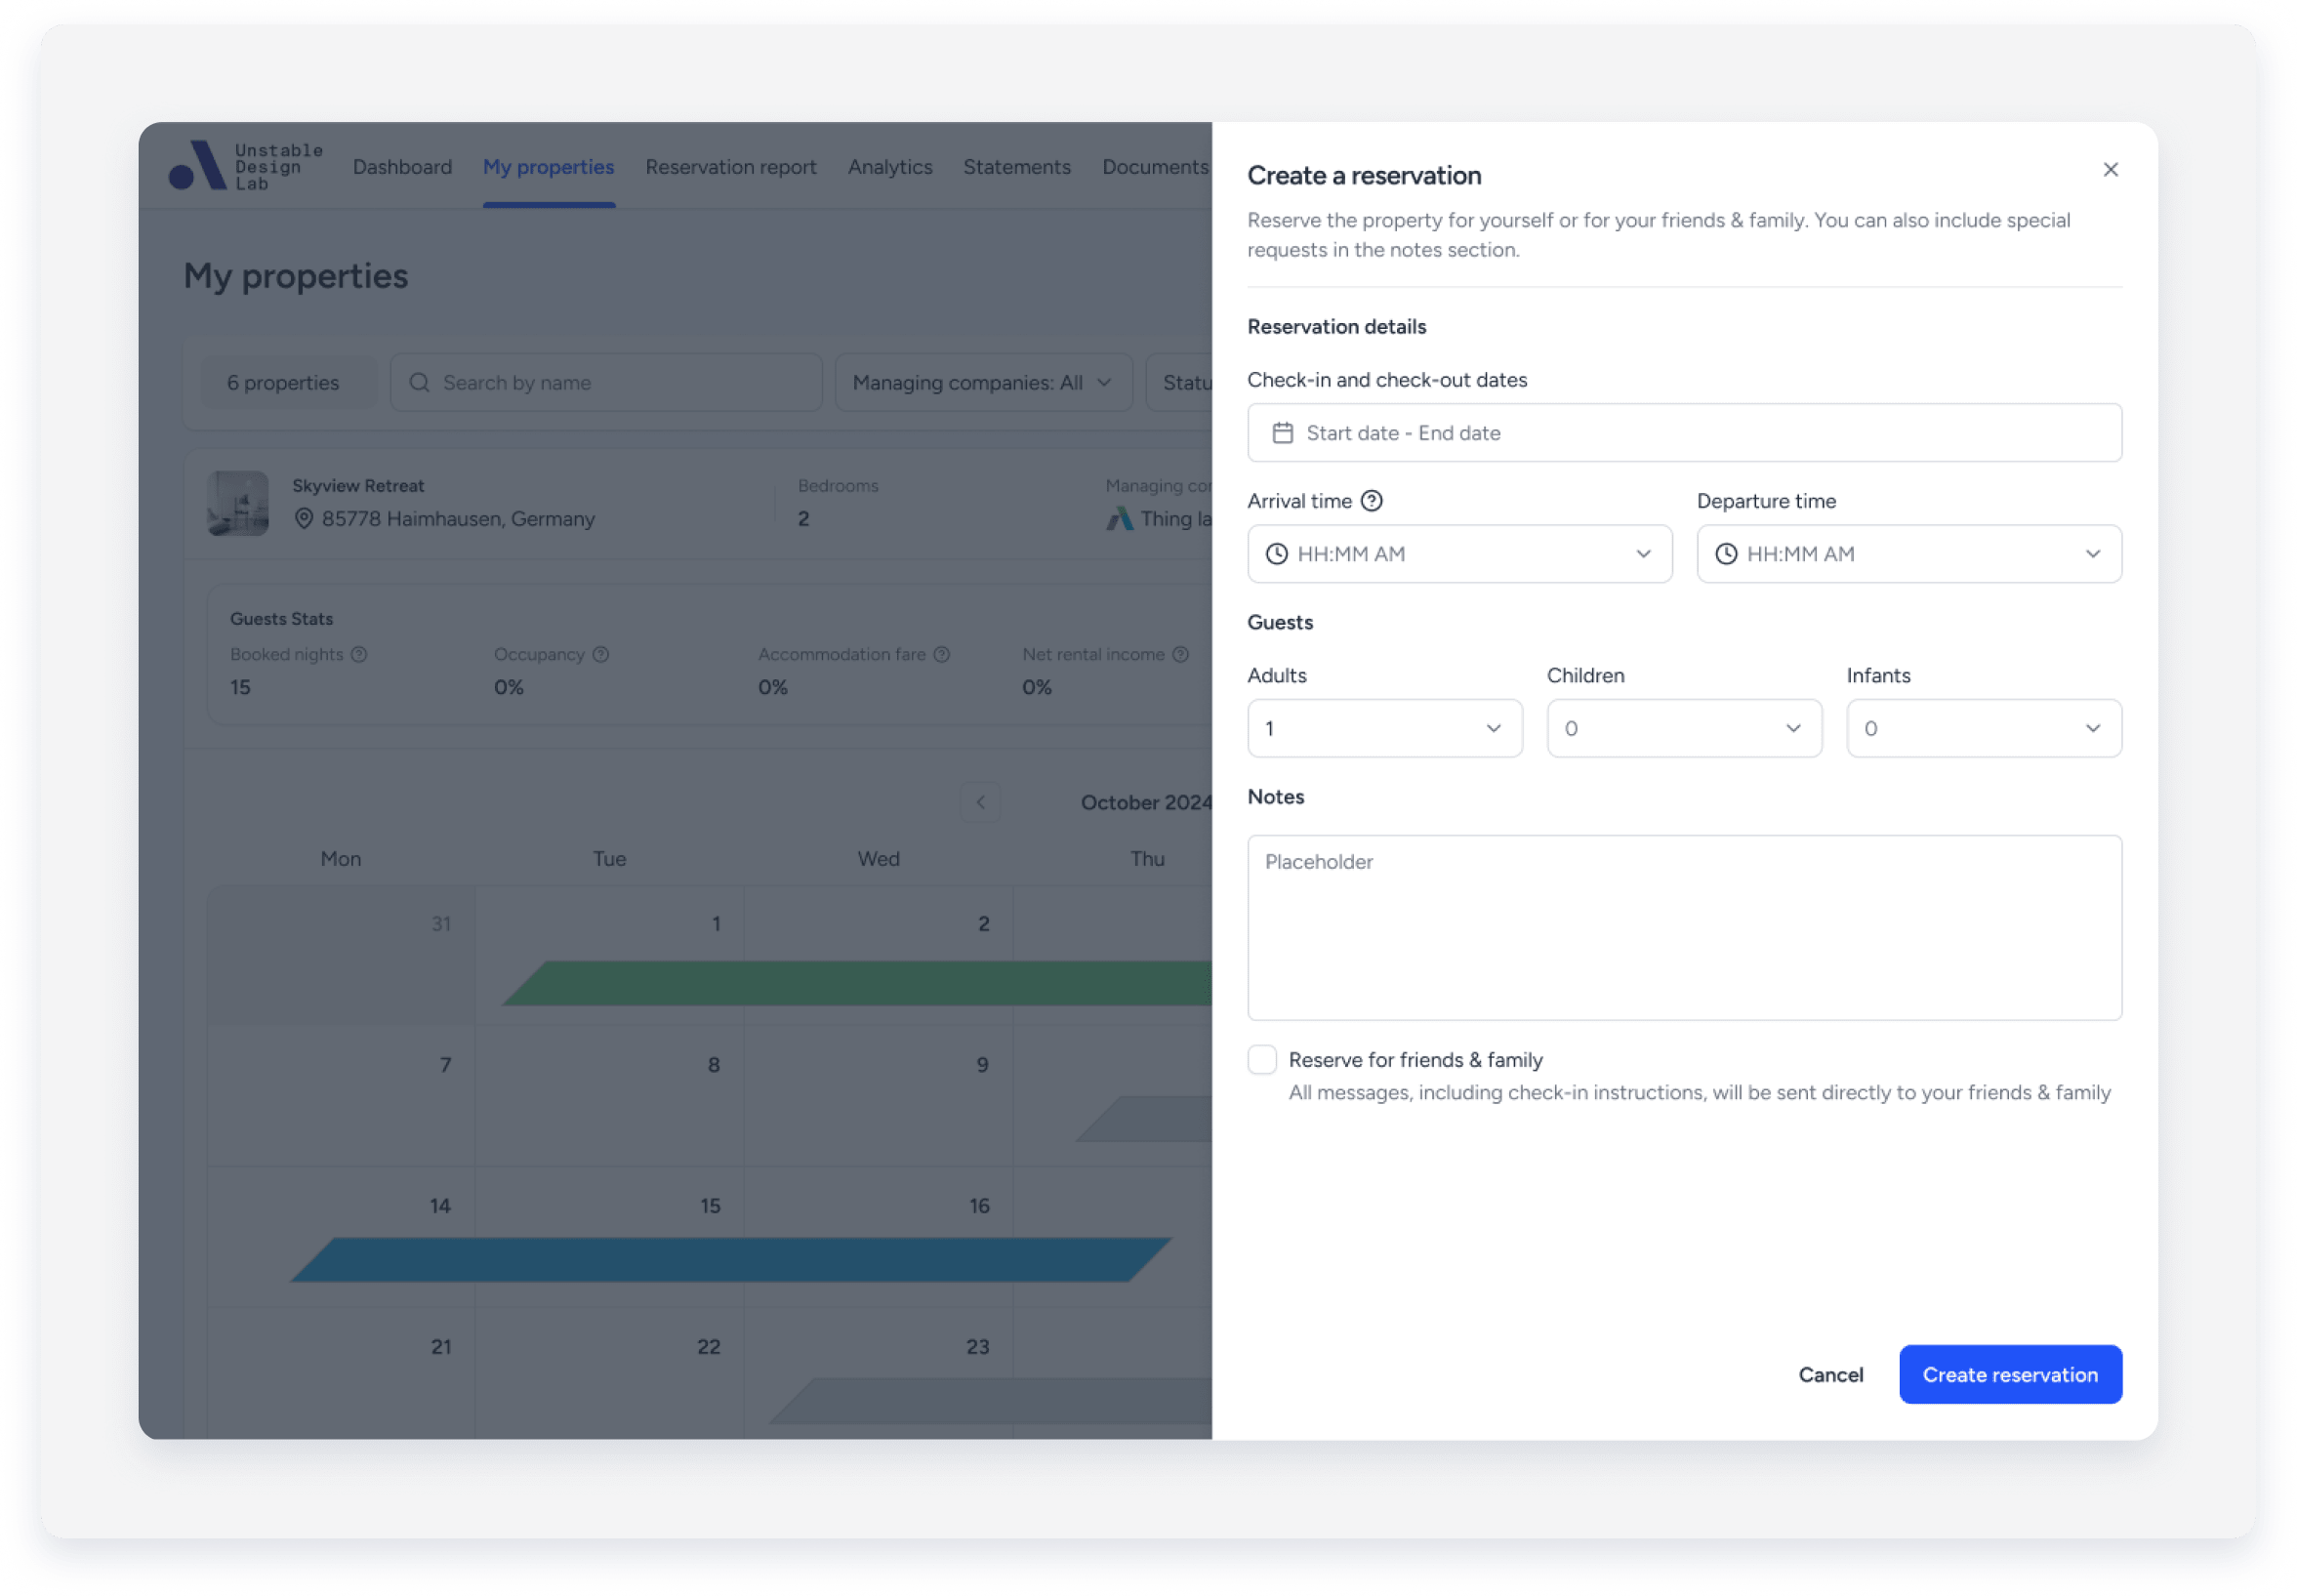Click the Booked nights info icon
Screen dimensions: 2297x1596
click(x=359, y=654)
